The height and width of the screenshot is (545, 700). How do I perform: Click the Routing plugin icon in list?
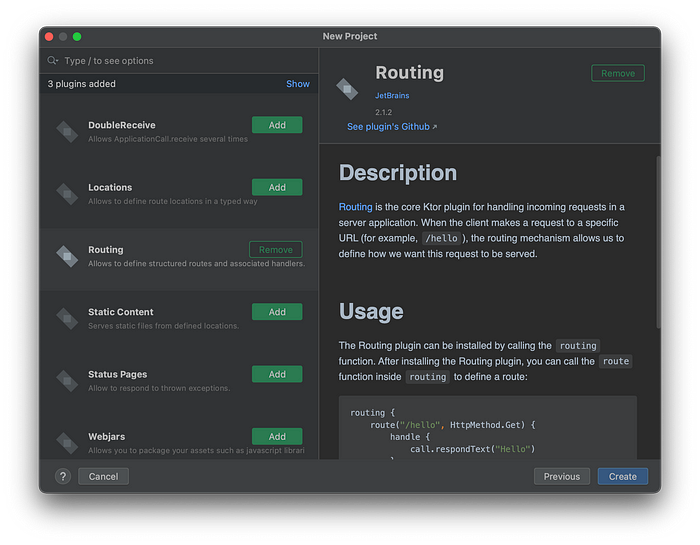click(67, 256)
